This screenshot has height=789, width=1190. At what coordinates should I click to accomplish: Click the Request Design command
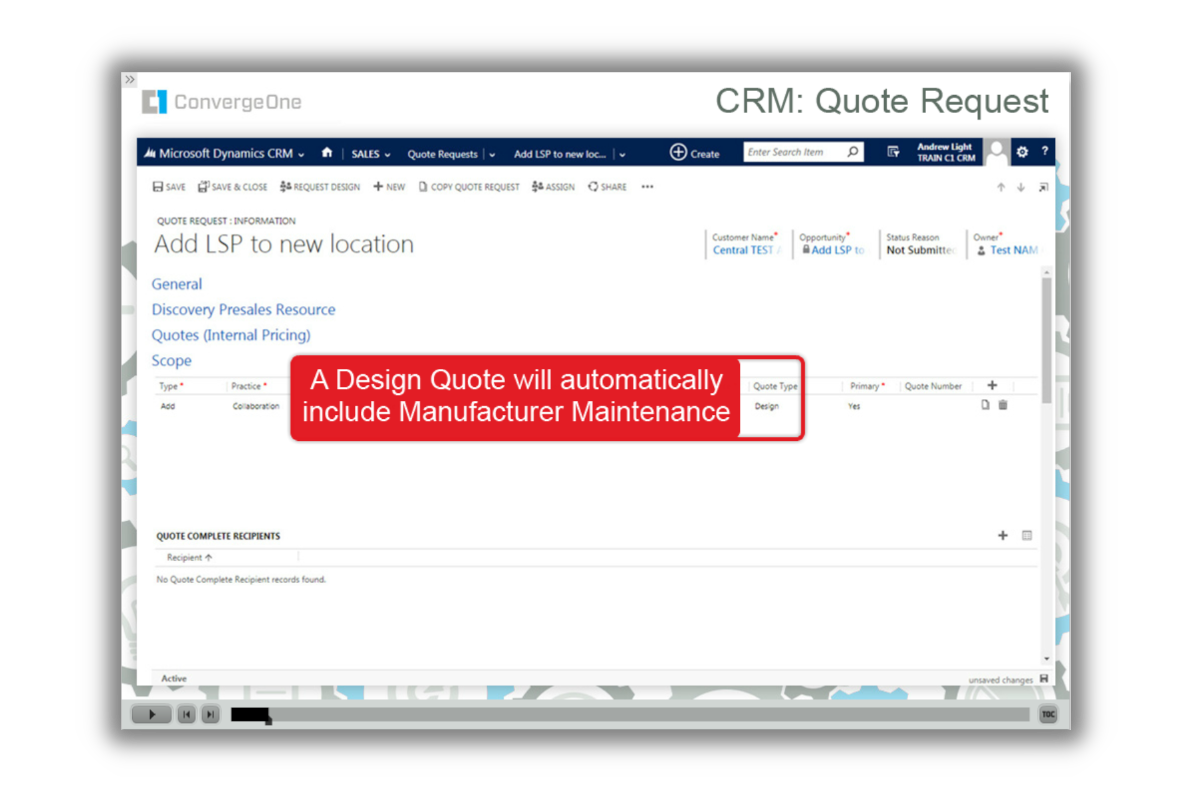point(320,187)
